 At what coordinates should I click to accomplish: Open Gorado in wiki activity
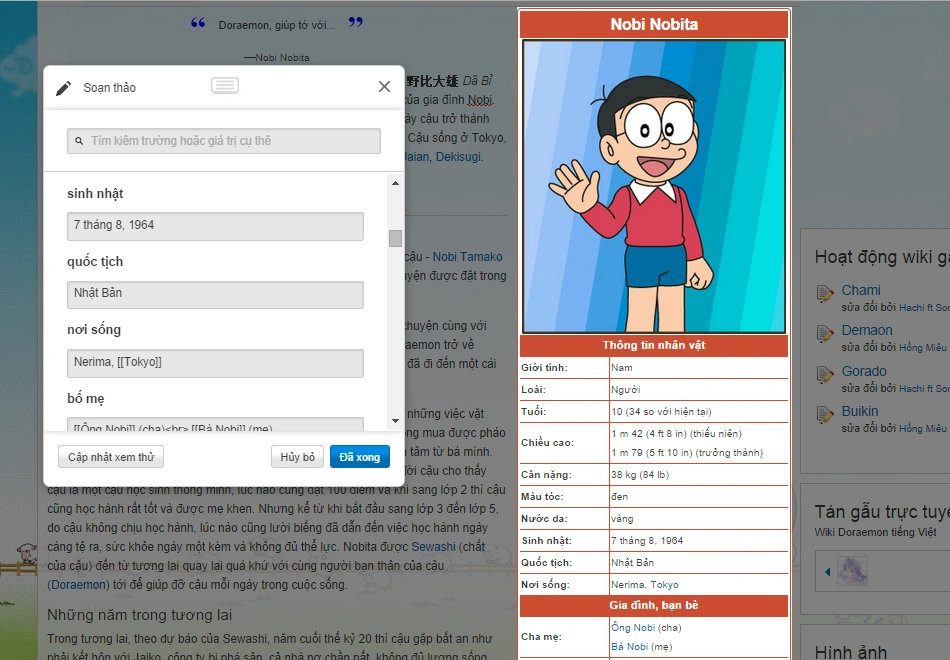863,371
